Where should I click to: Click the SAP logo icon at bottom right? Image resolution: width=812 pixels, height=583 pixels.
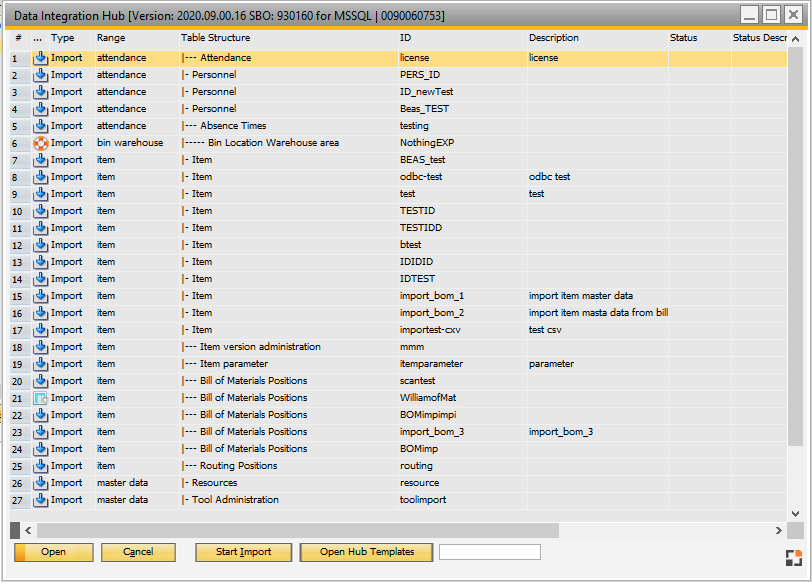(x=792, y=557)
